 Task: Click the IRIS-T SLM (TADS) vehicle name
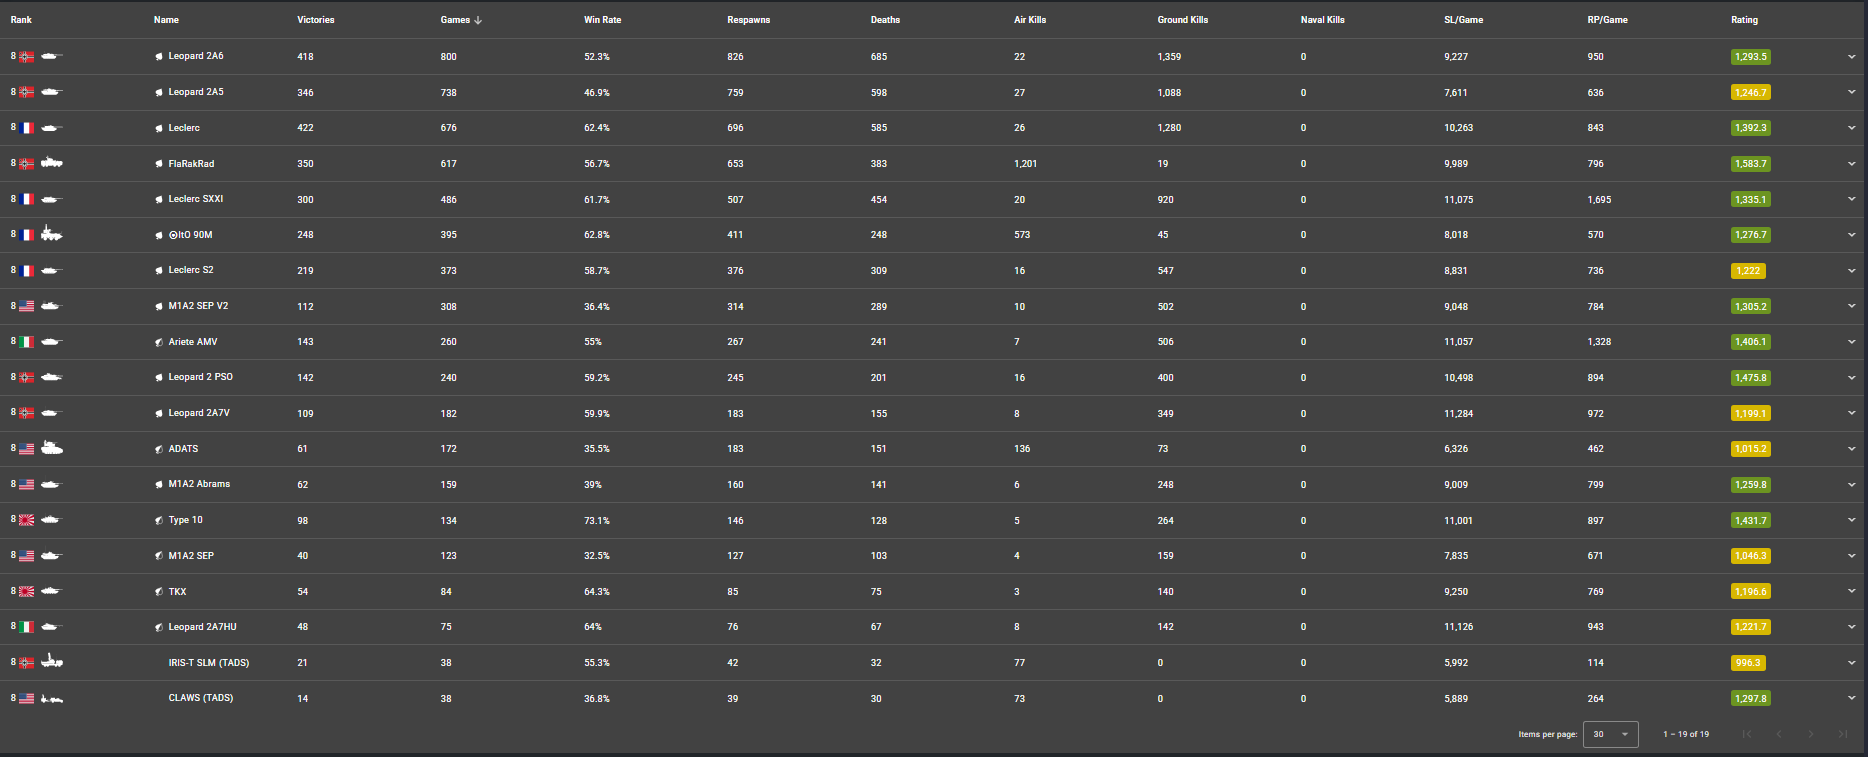point(209,663)
